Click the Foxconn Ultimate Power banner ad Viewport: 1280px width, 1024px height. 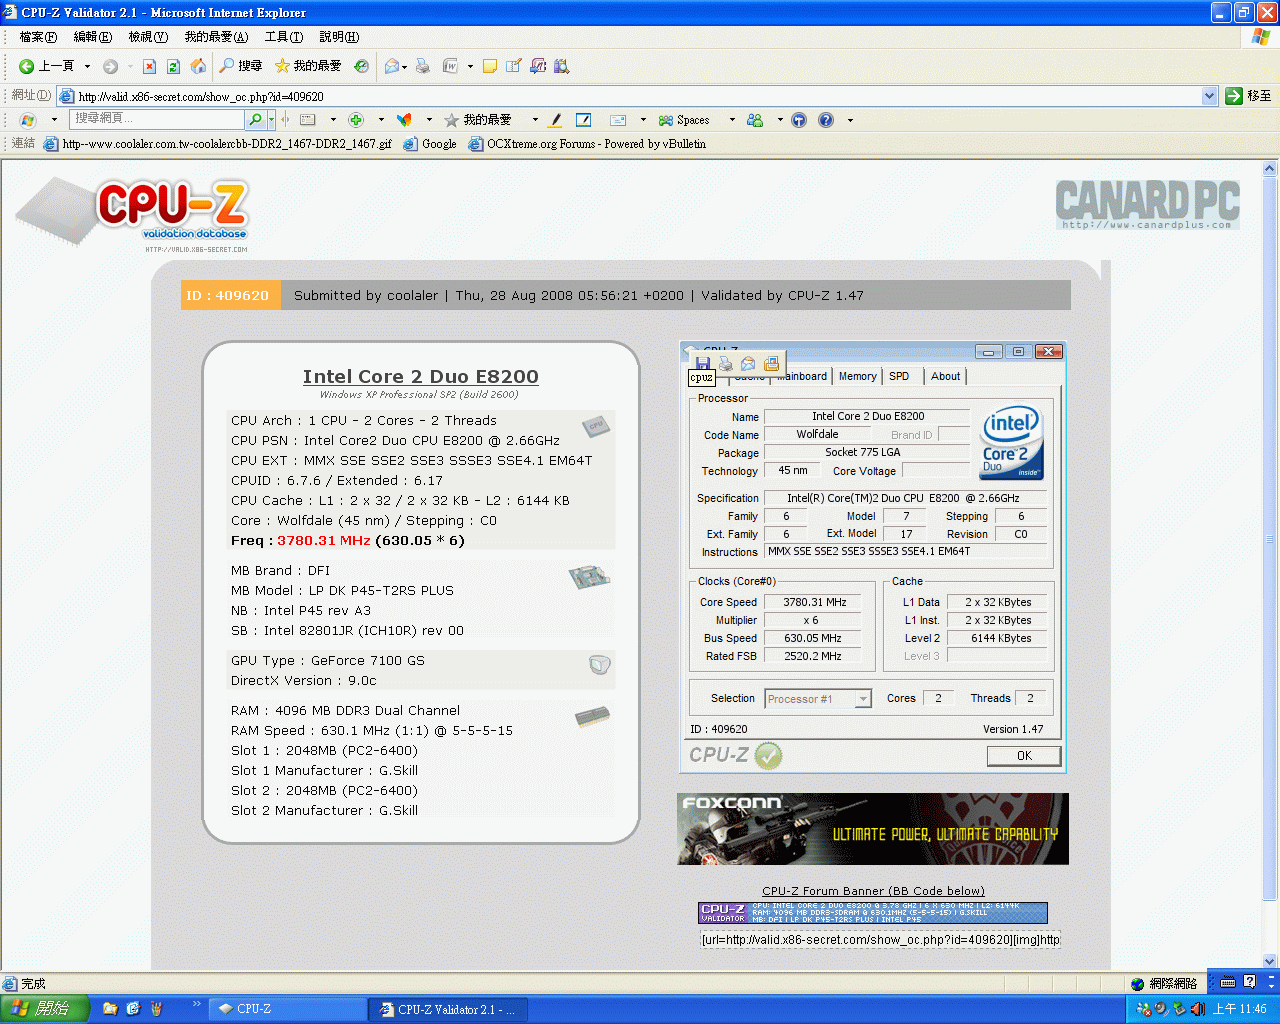[x=873, y=829]
